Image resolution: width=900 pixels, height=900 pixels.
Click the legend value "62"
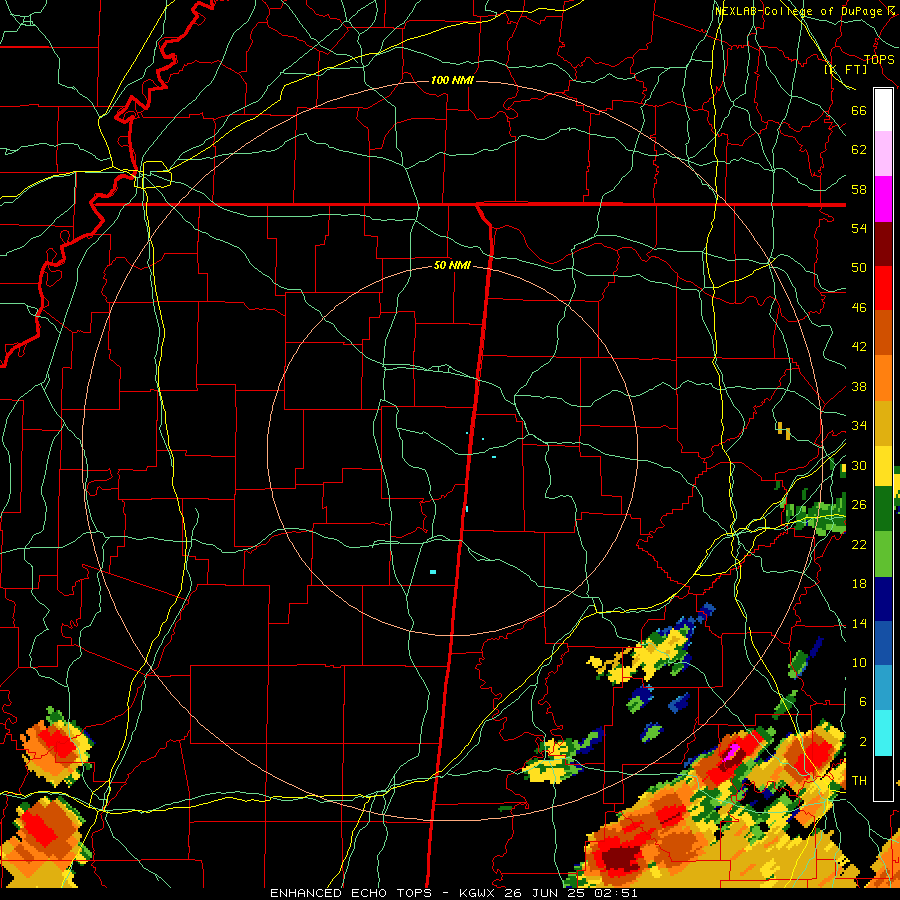pos(859,150)
